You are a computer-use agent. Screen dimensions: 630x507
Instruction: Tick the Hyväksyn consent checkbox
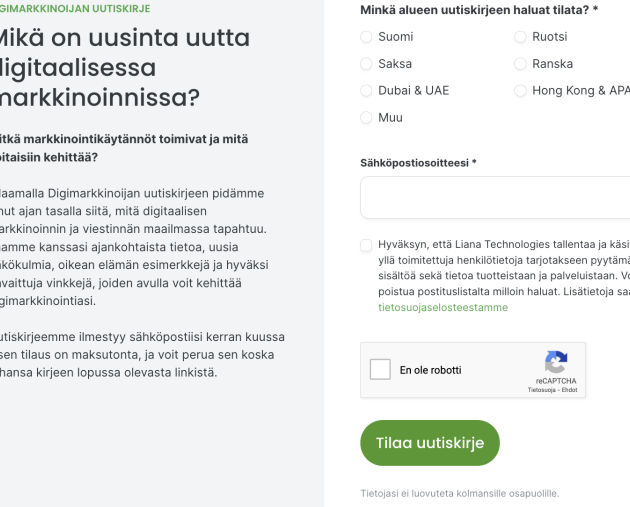click(366, 245)
